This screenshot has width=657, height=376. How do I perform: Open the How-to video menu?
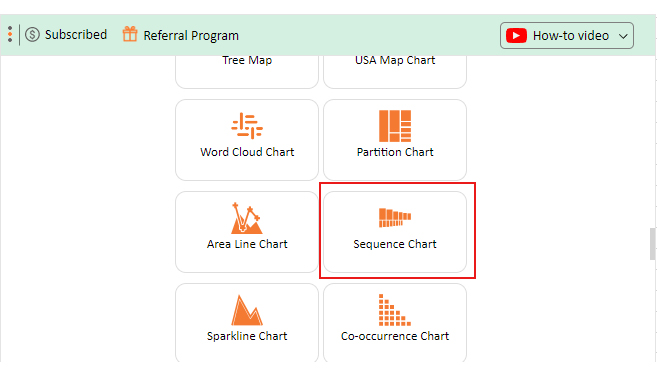566,36
